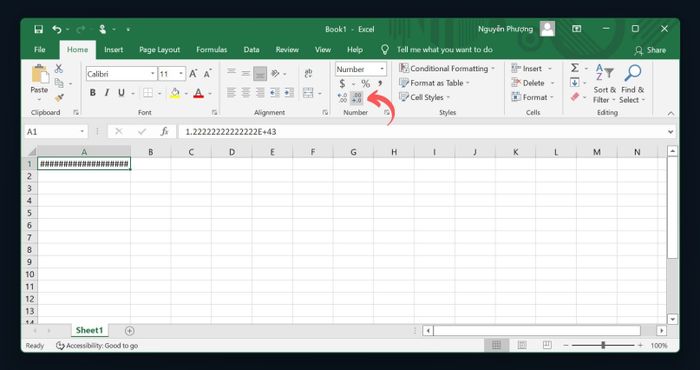This screenshot has height=370, width=700.
Task: Open the Calibri font name dropdown
Action: click(153, 74)
